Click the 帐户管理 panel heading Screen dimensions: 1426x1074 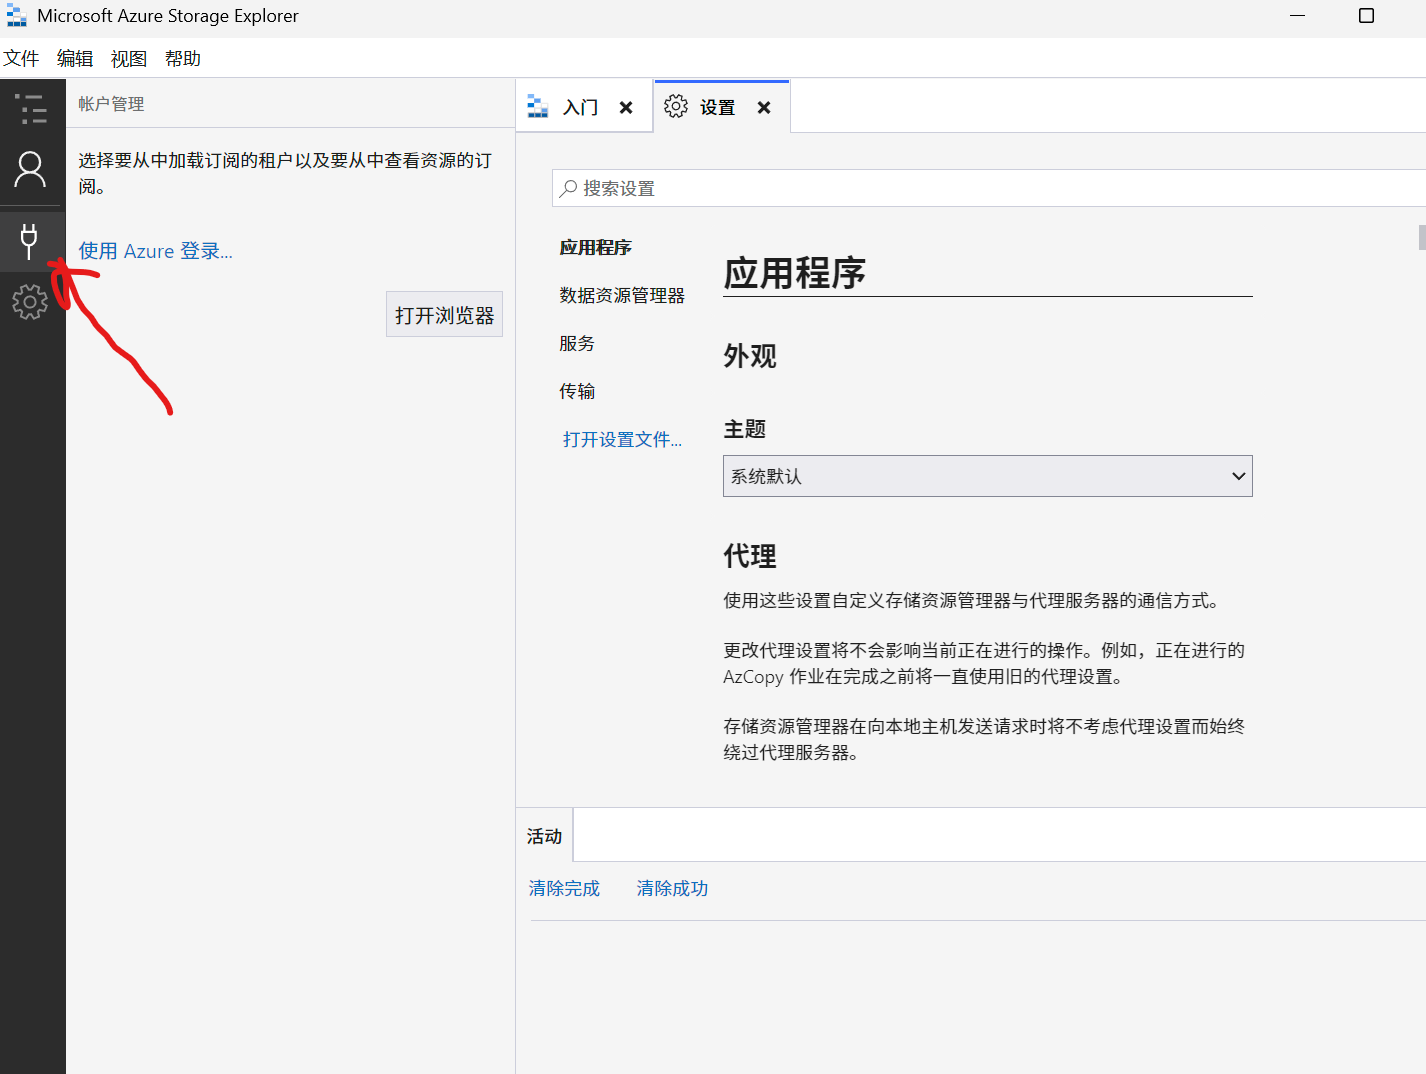111,104
